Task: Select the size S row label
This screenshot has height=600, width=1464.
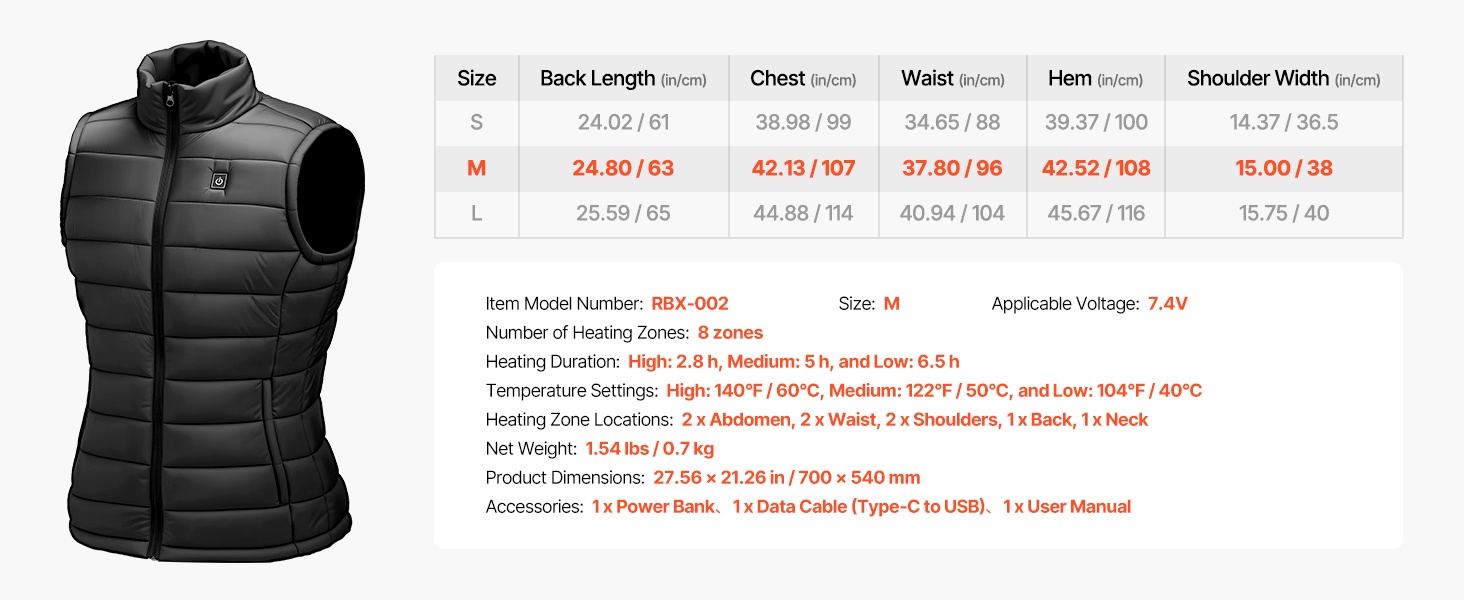Action: (x=477, y=122)
